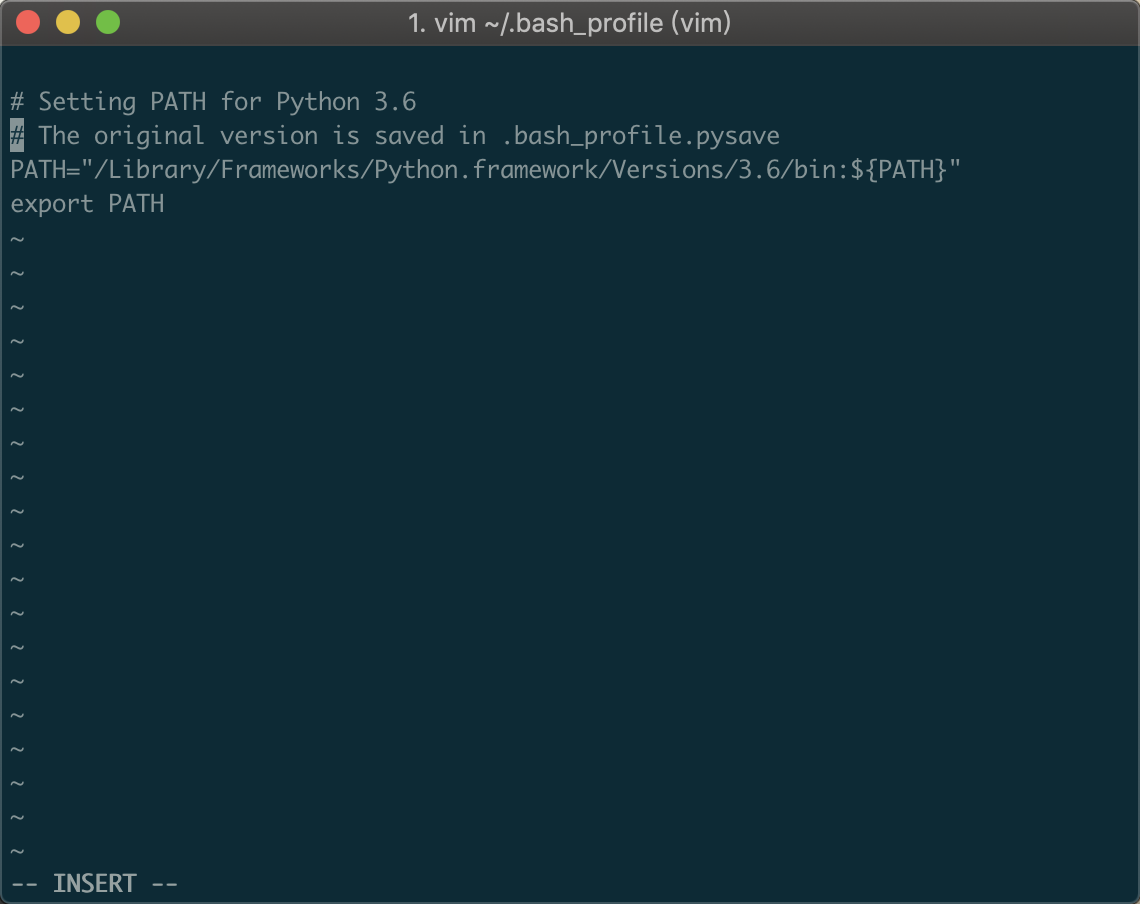Click the green zoom traffic light
This screenshot has height=904, width=1140.
coord(107,21)
